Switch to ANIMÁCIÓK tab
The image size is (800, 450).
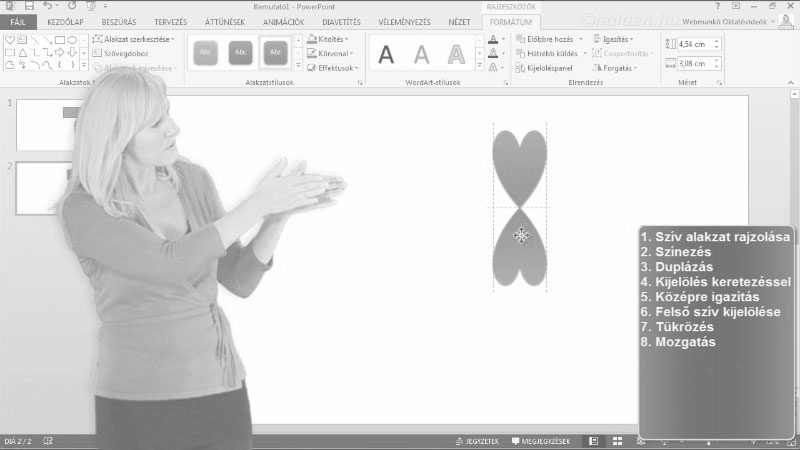click(284, 22)
